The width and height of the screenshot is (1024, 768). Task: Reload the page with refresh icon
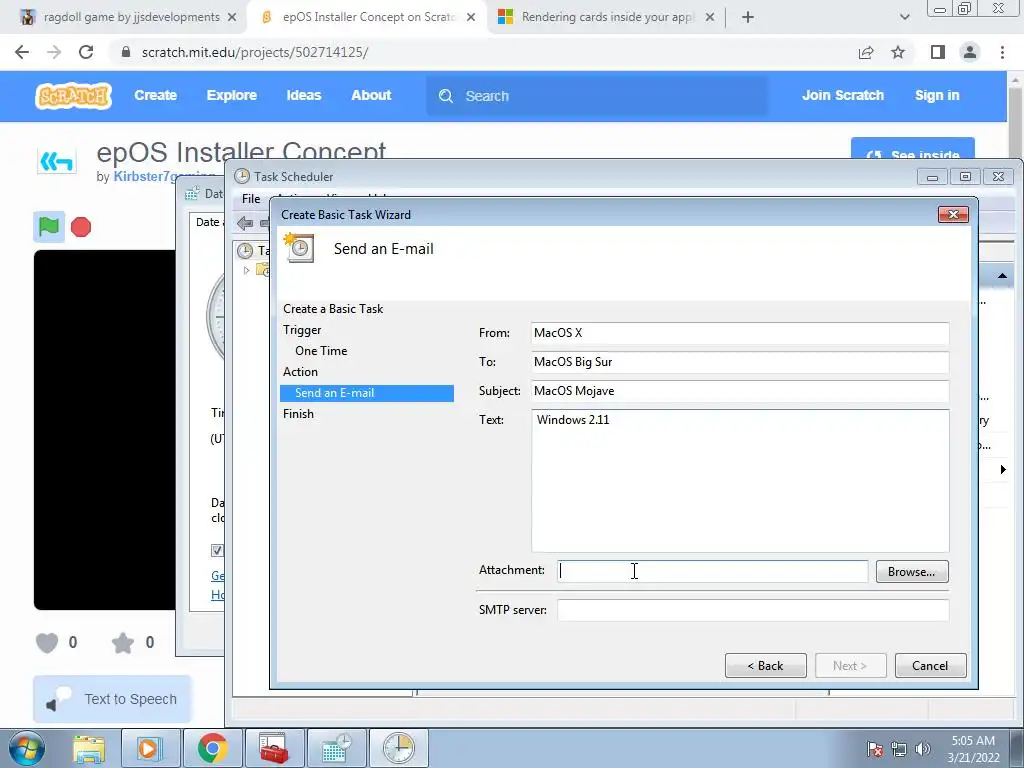pos(86,52)
